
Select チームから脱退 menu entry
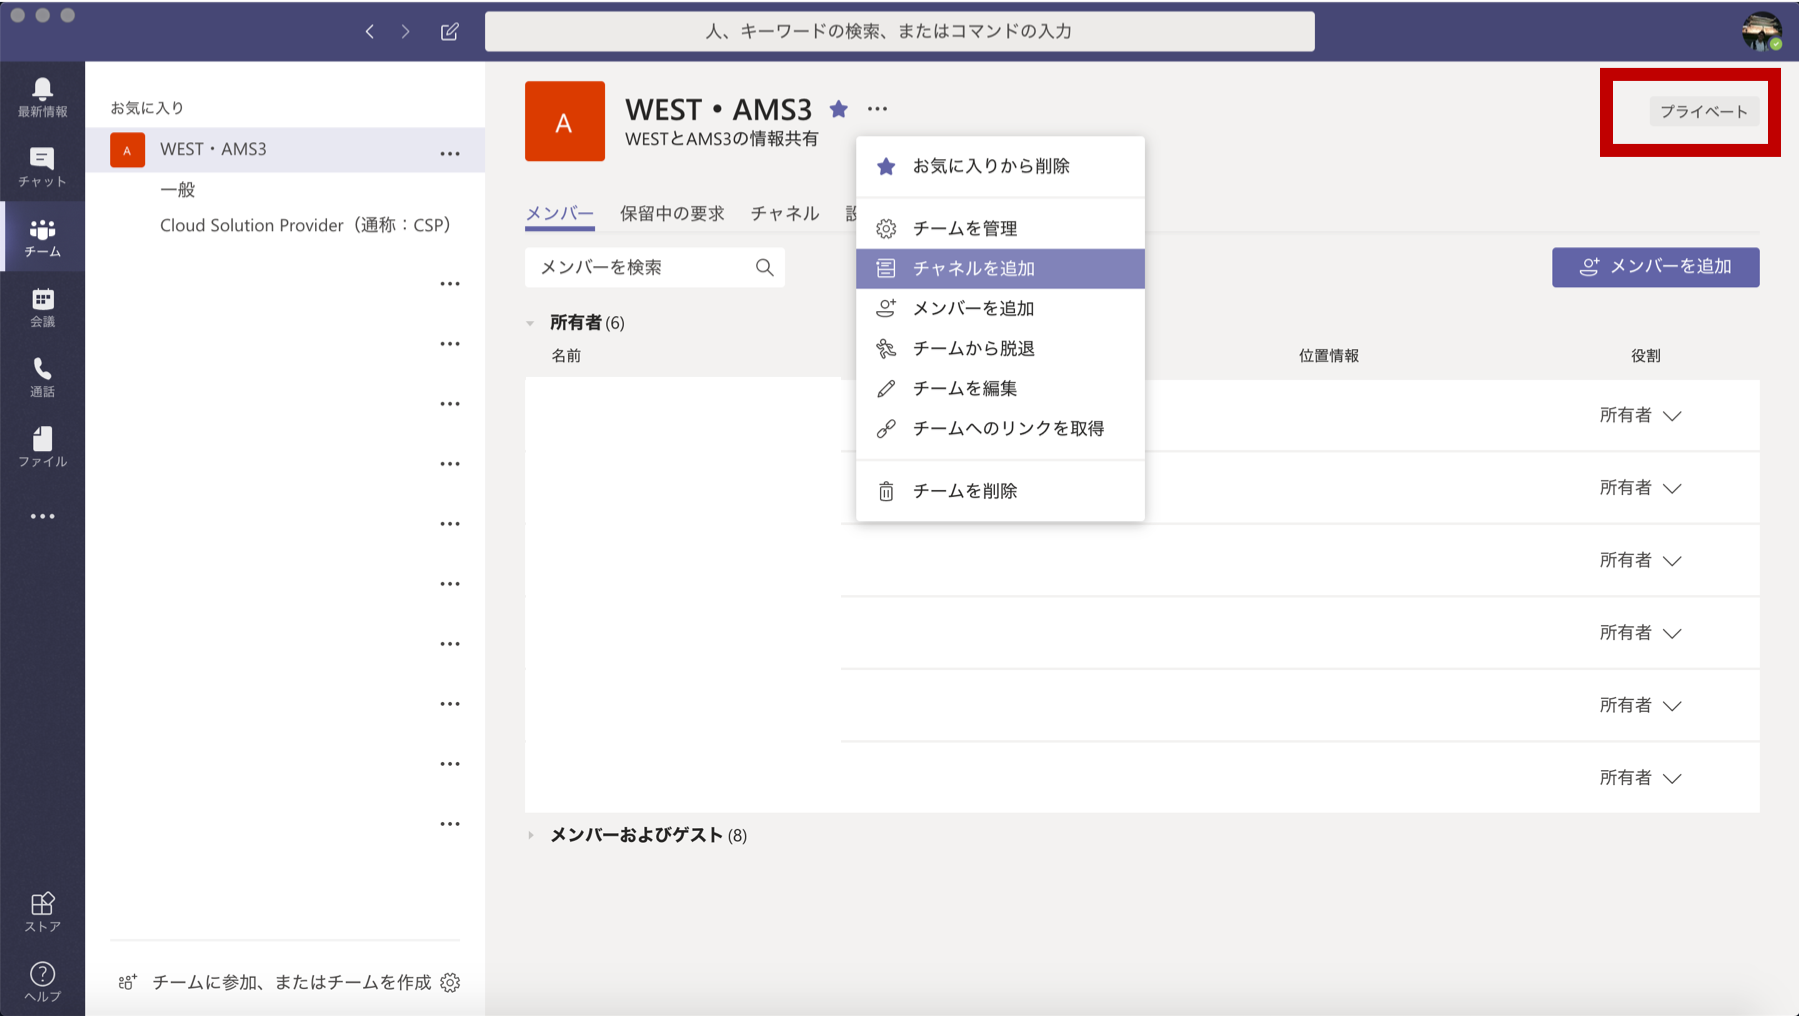click(x=1000, y=348)
